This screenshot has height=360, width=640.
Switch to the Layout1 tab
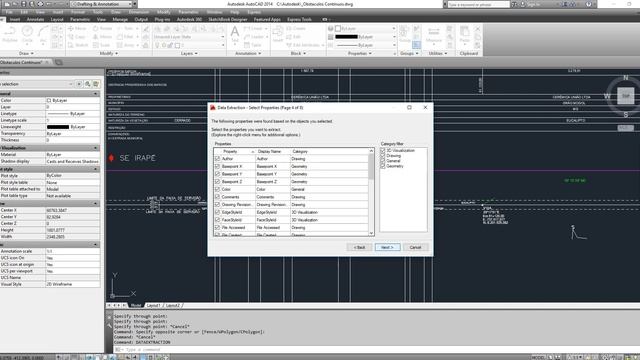pyautogui.click(x=153, y=305)
